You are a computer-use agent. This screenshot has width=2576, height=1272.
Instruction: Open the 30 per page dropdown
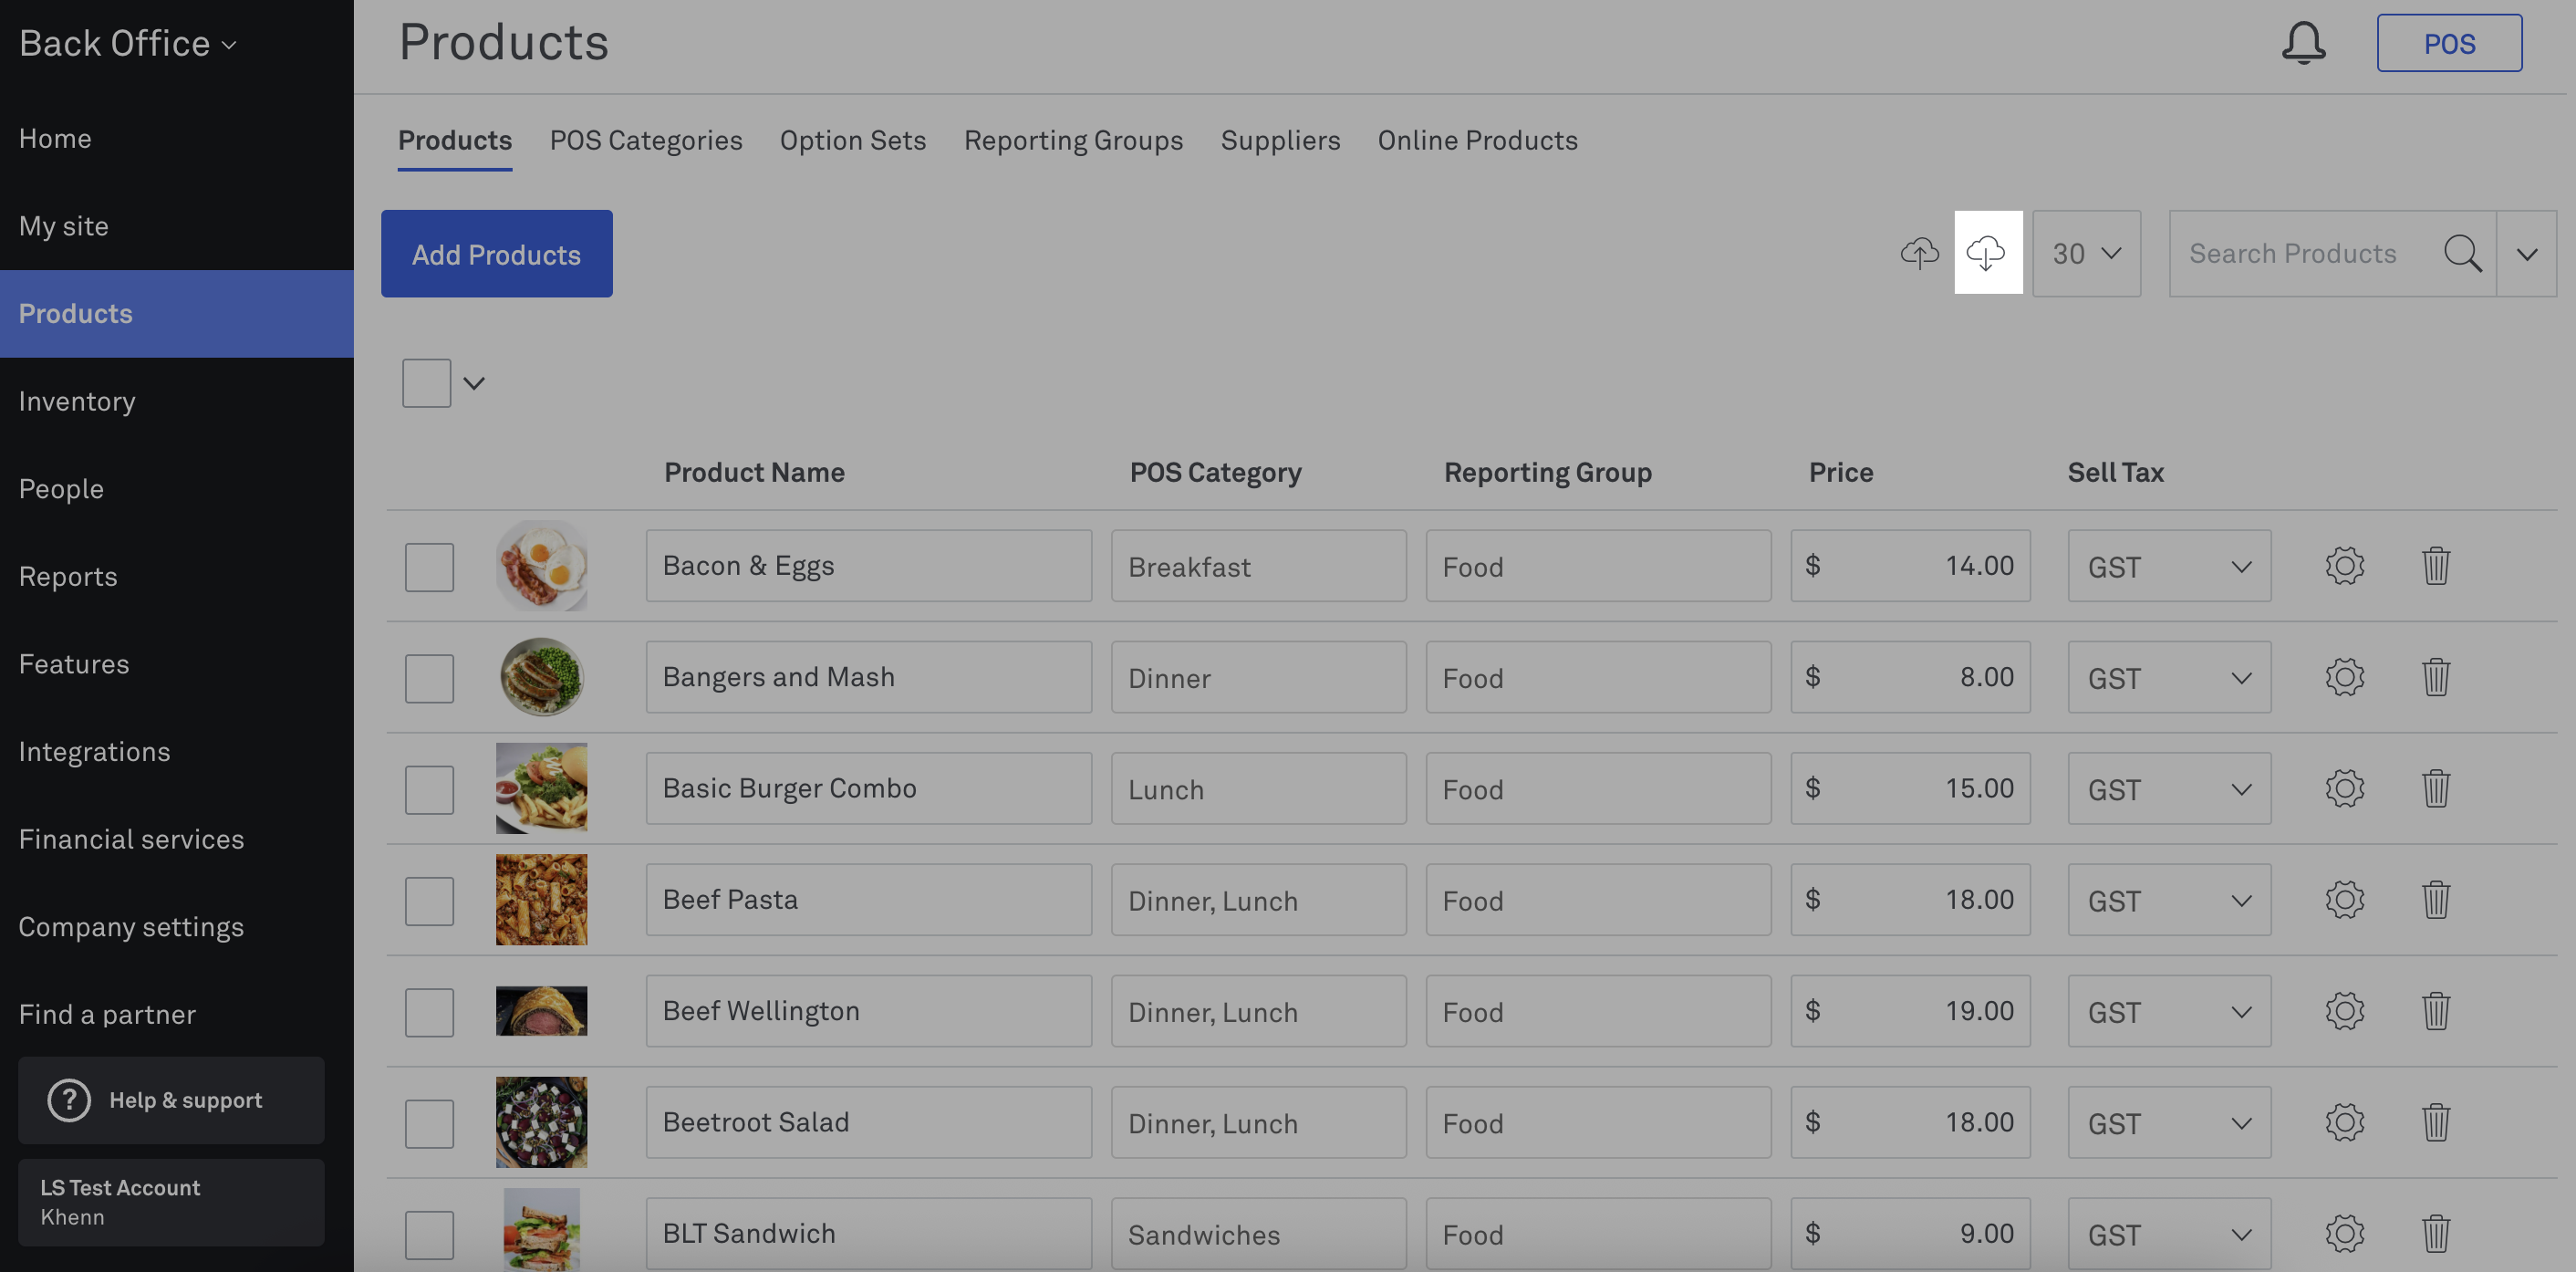point(2086,253)
